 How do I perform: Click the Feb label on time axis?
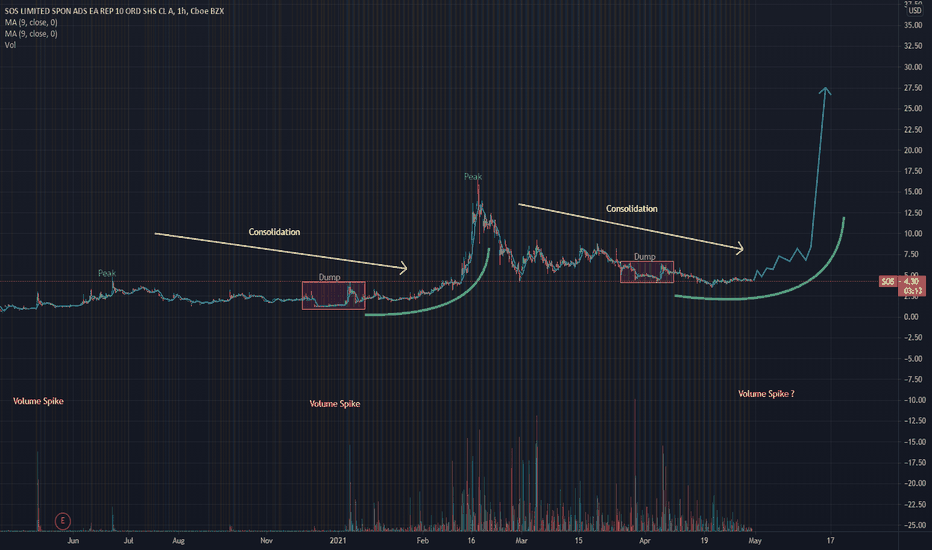tap(423, 540)
